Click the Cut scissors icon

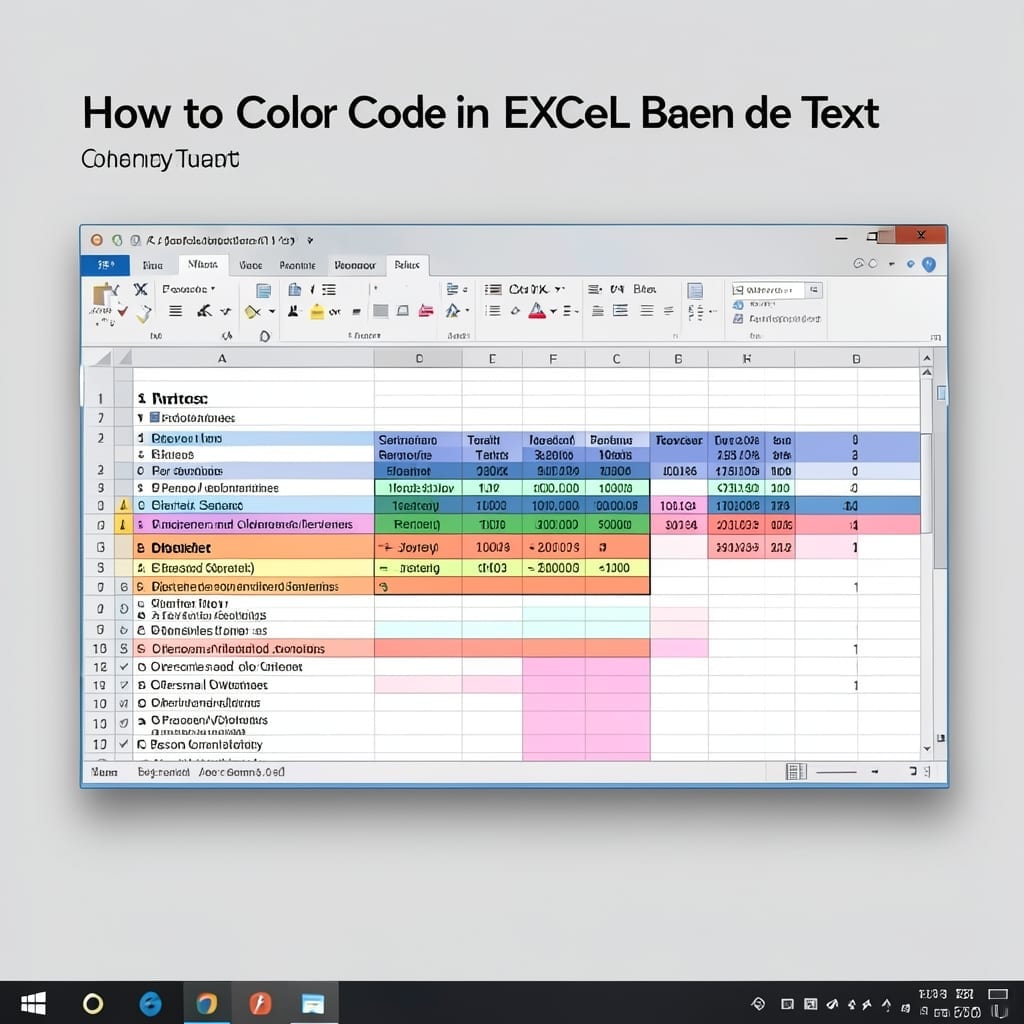140,289
